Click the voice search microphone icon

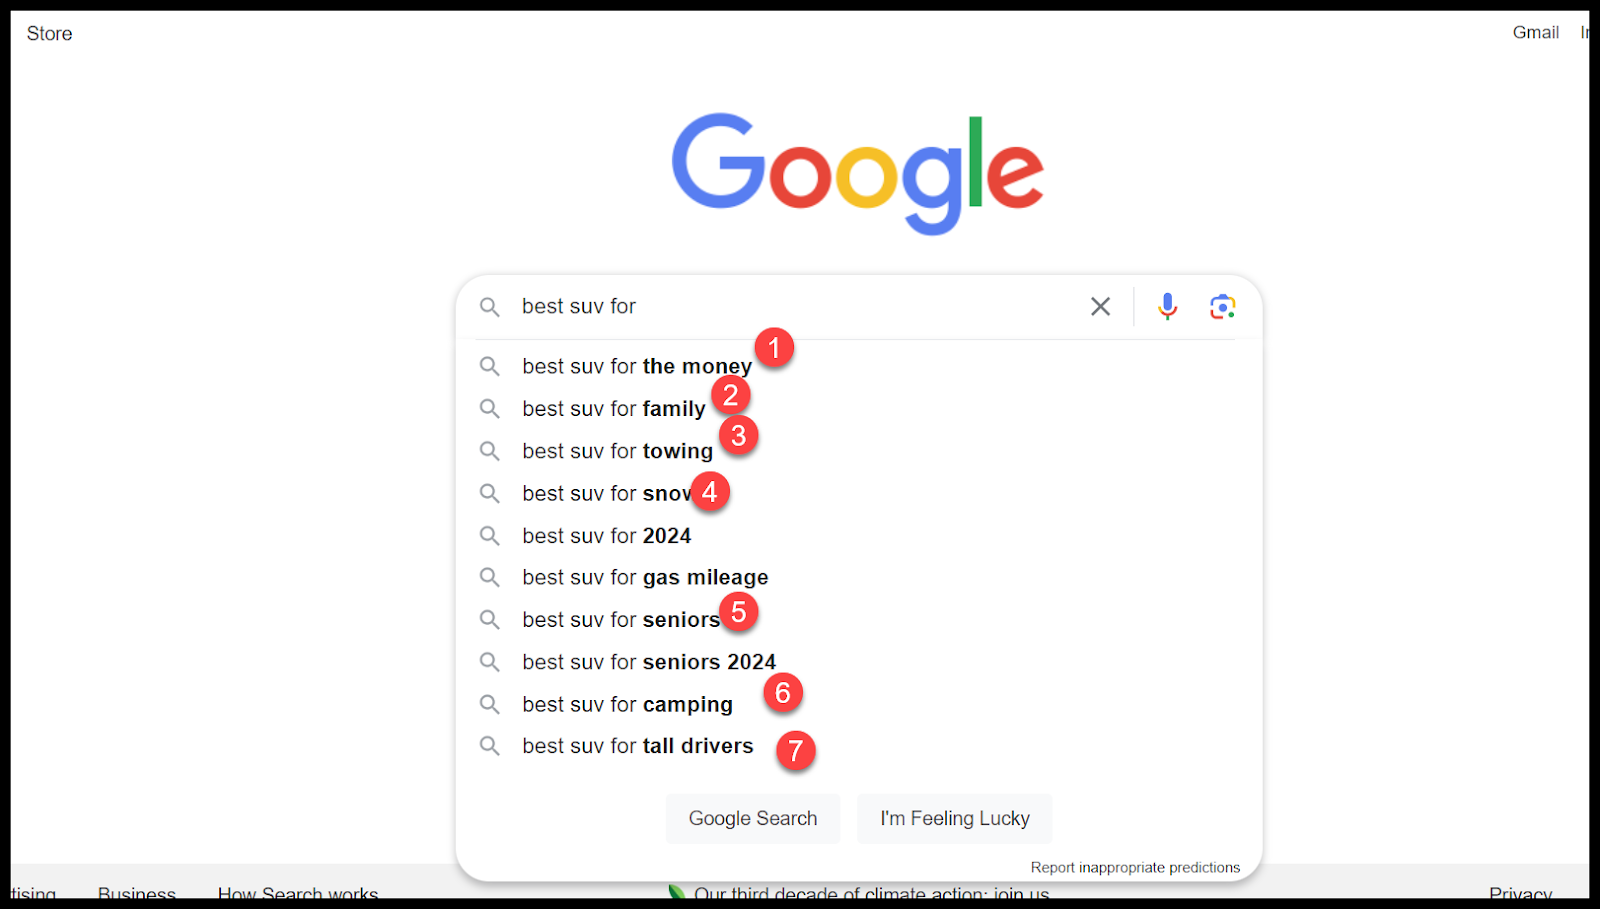coord(1167,306)
